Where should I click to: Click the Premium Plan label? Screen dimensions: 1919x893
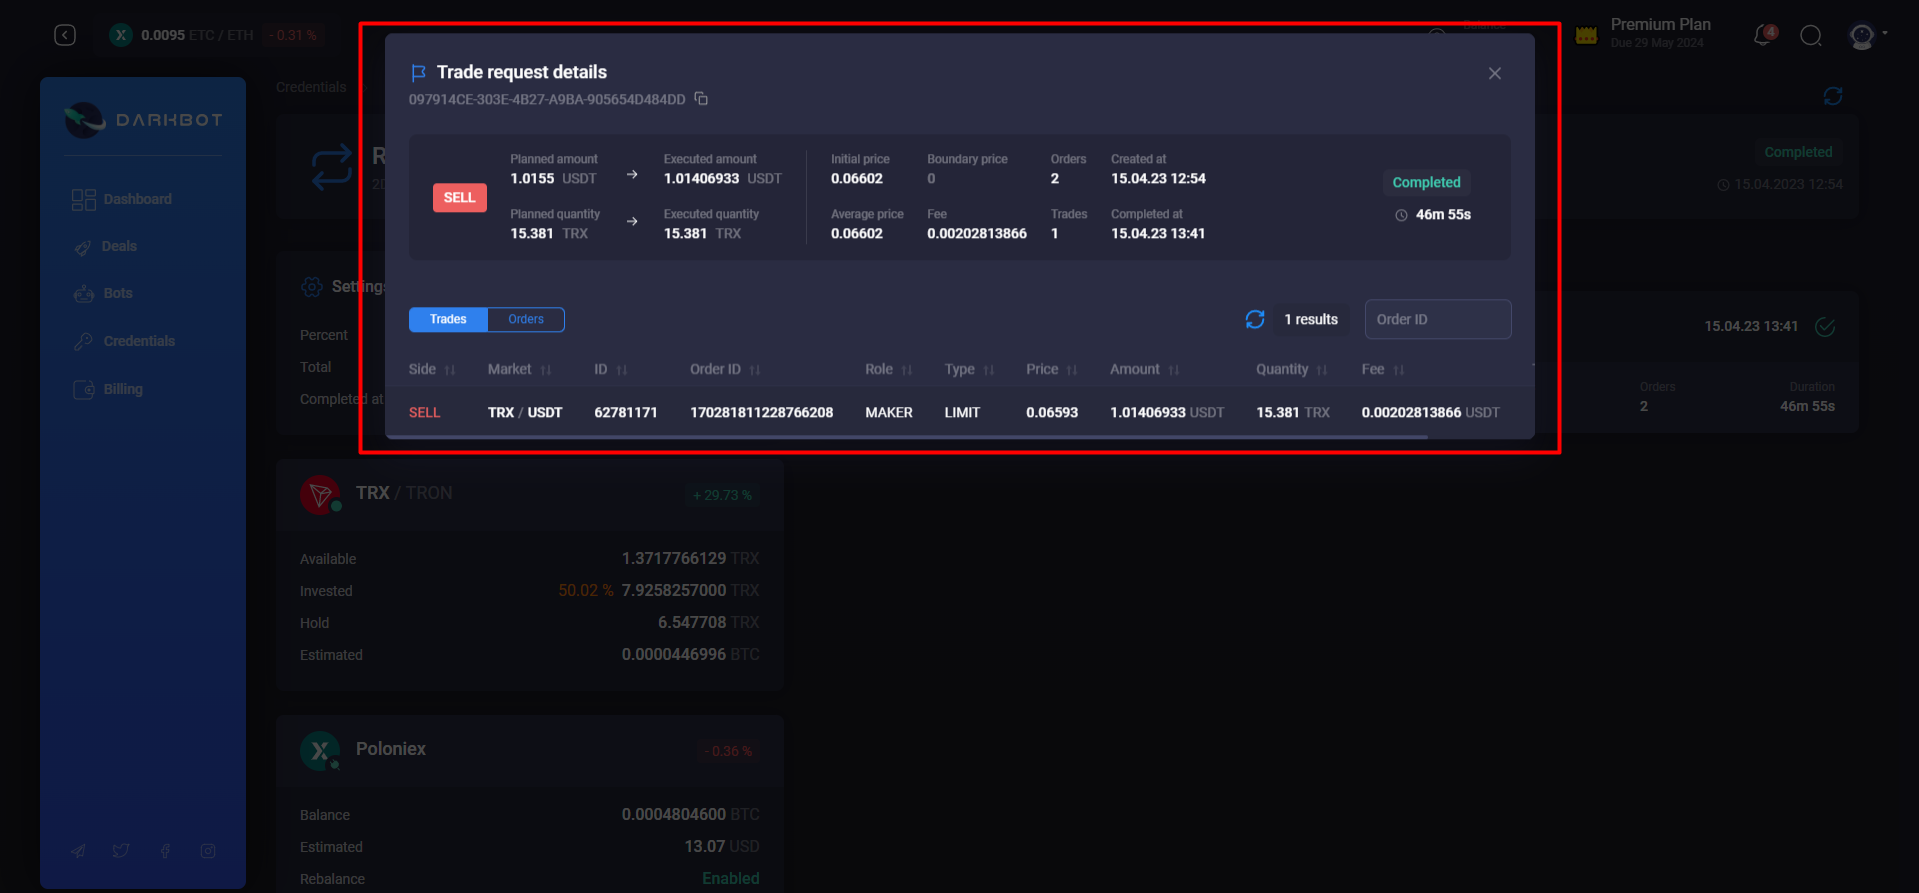coord(1660,25)
